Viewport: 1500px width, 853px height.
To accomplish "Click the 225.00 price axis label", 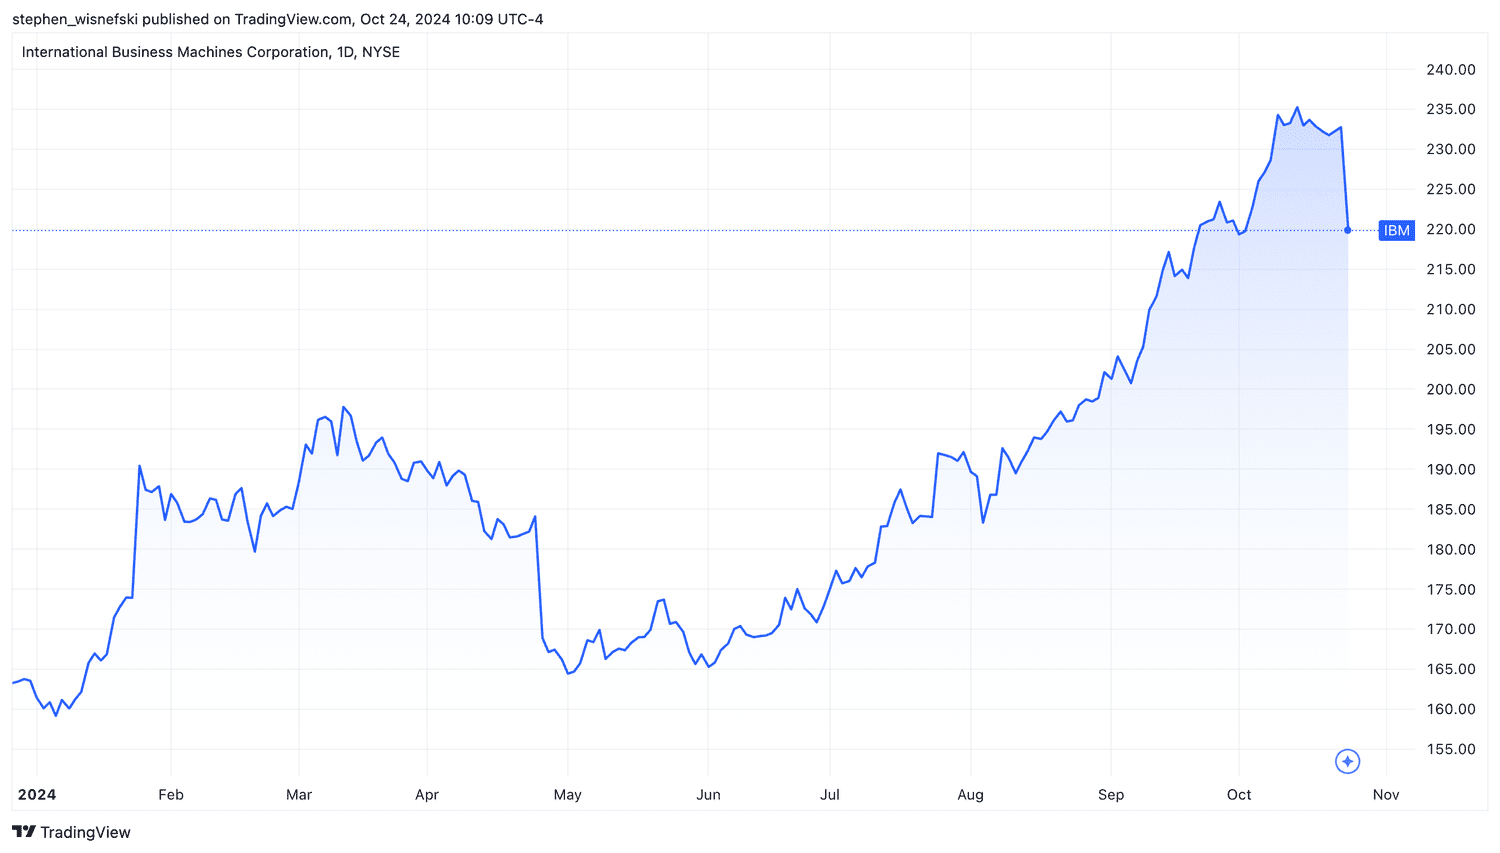I will (1451, 189).
